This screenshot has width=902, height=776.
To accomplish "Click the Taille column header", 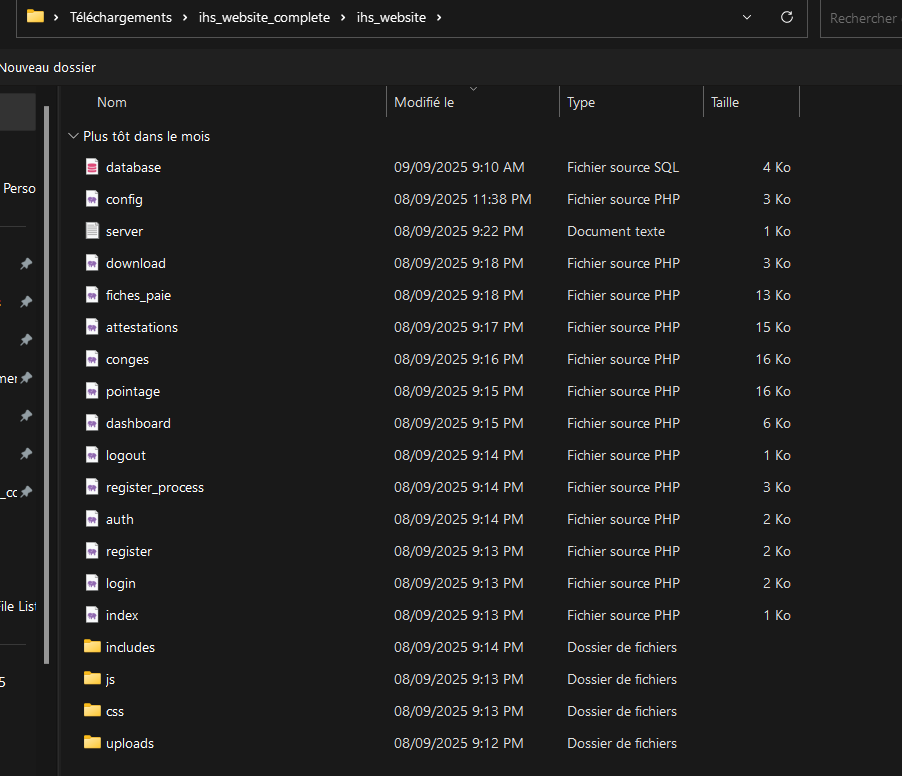I will (x=725, y=102).
